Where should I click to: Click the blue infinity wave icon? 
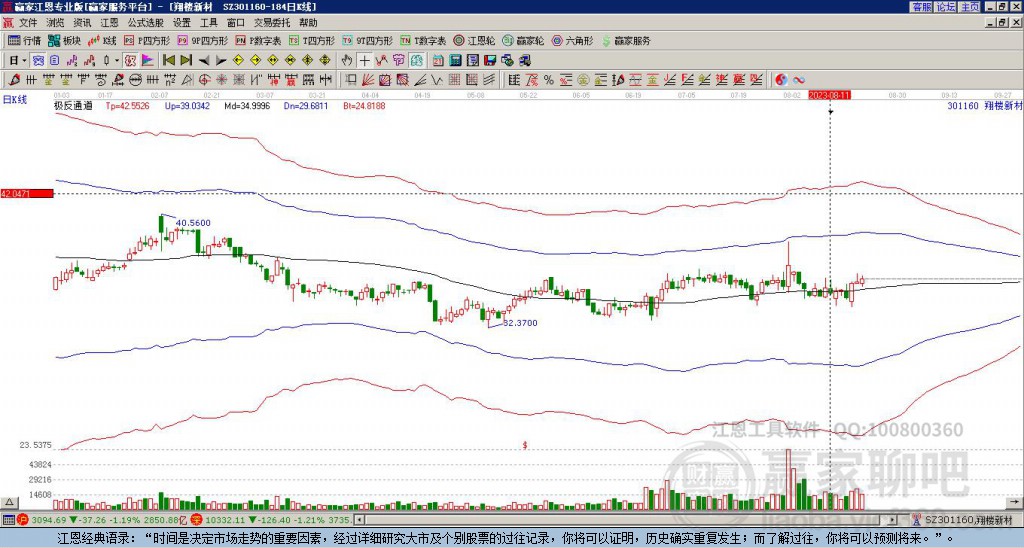pos(799,80)
